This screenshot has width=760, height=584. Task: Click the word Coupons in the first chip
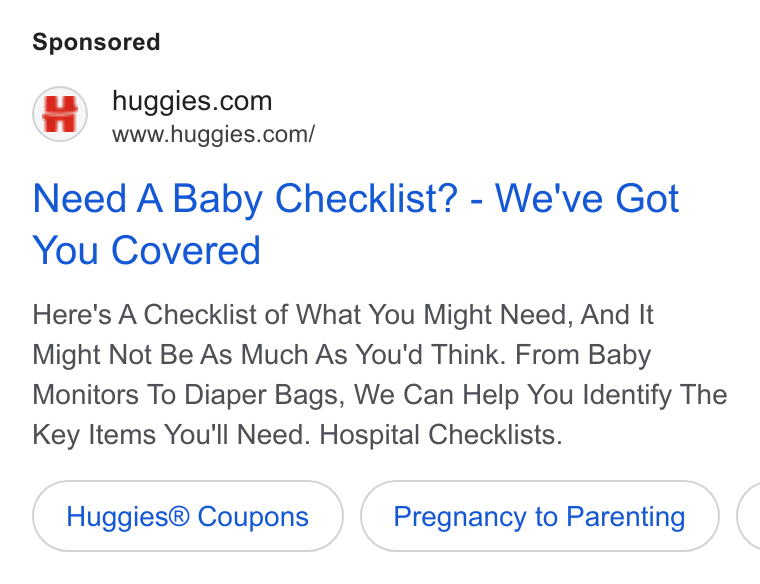tap(253, 516)
